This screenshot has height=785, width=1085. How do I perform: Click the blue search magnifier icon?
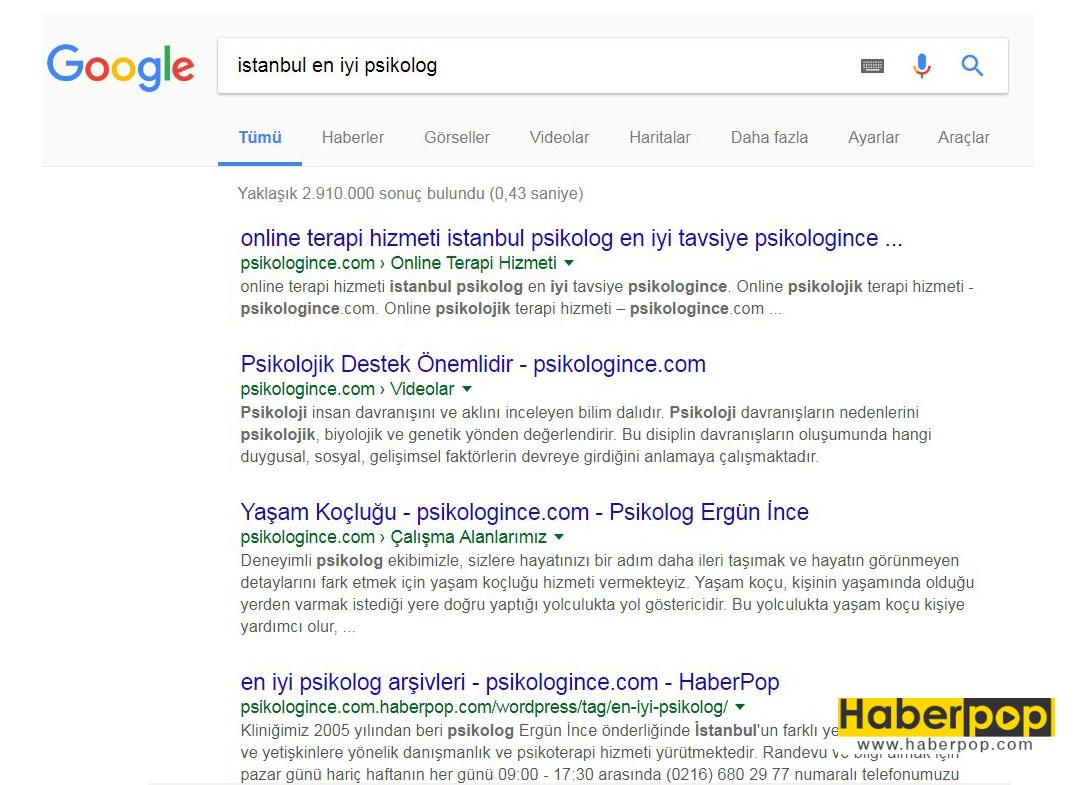coord(972,66)
